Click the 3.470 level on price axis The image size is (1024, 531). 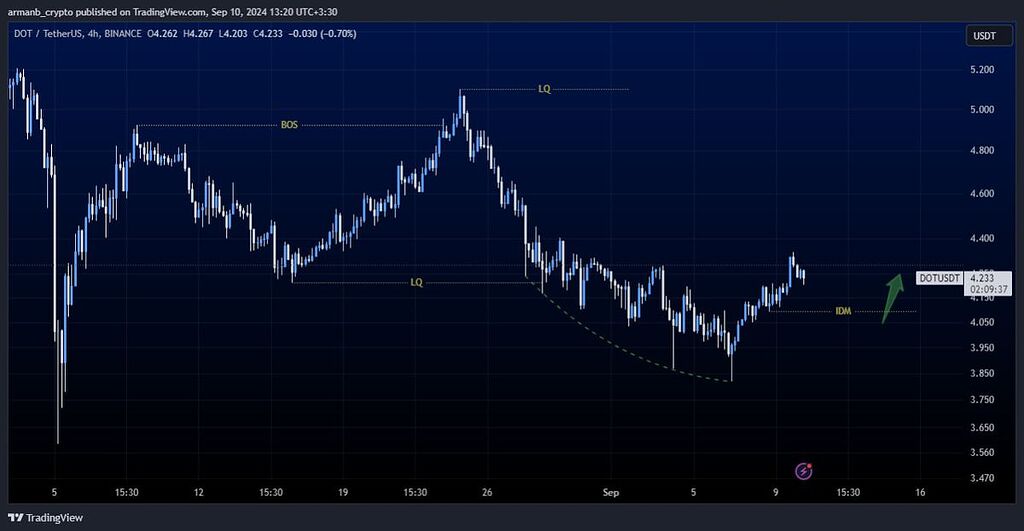[981, 479]
